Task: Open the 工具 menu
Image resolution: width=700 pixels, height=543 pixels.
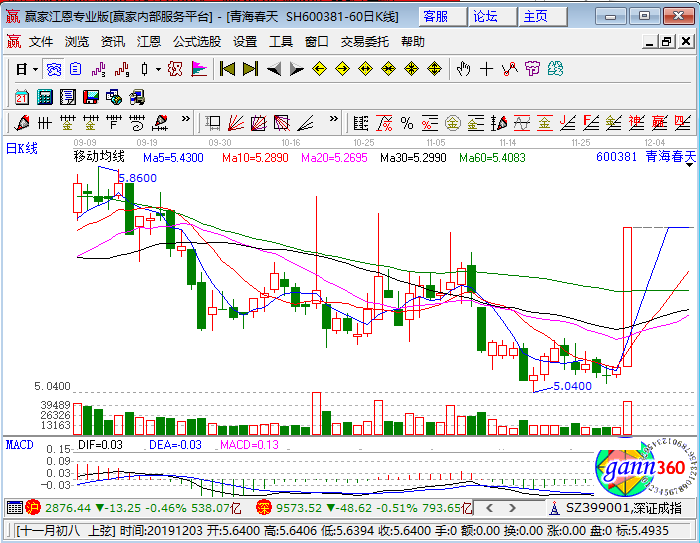Action: (281, 42)
